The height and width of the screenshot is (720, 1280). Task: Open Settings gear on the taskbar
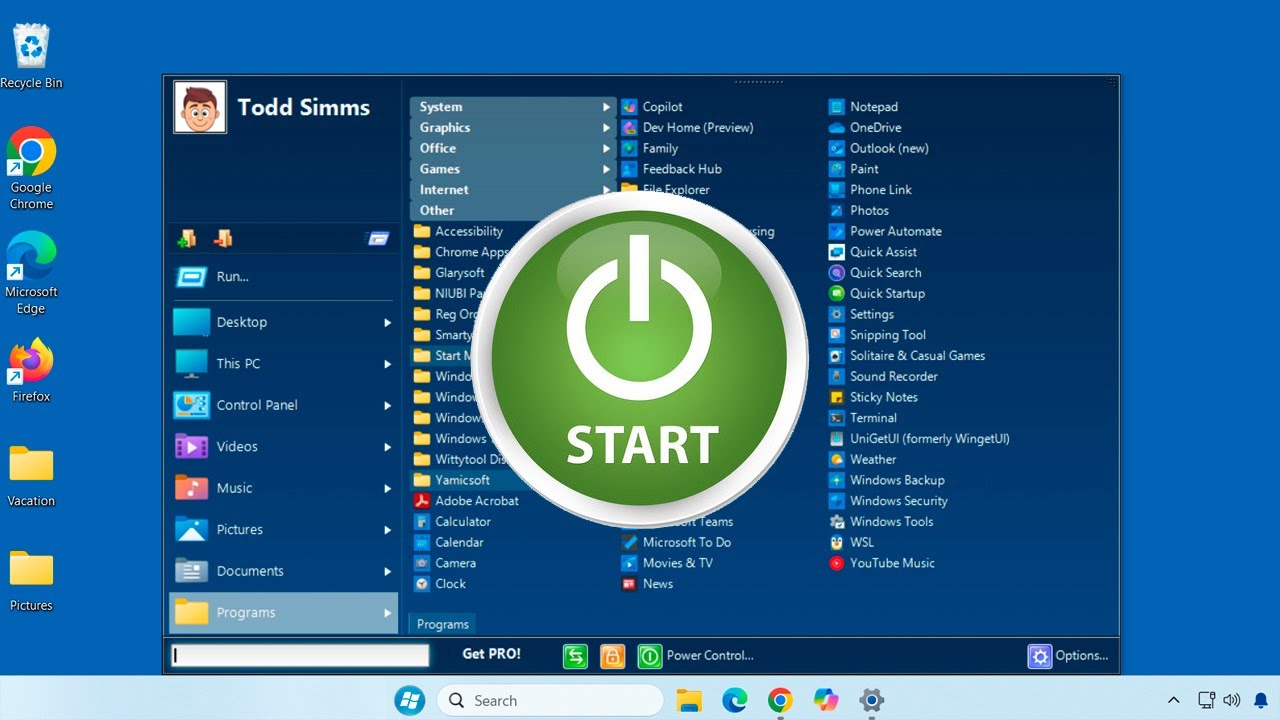872,700
